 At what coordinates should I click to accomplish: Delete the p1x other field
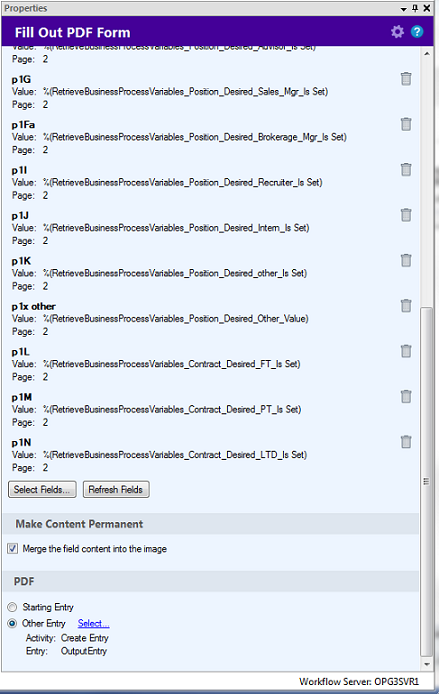click(x=406, y=306)
